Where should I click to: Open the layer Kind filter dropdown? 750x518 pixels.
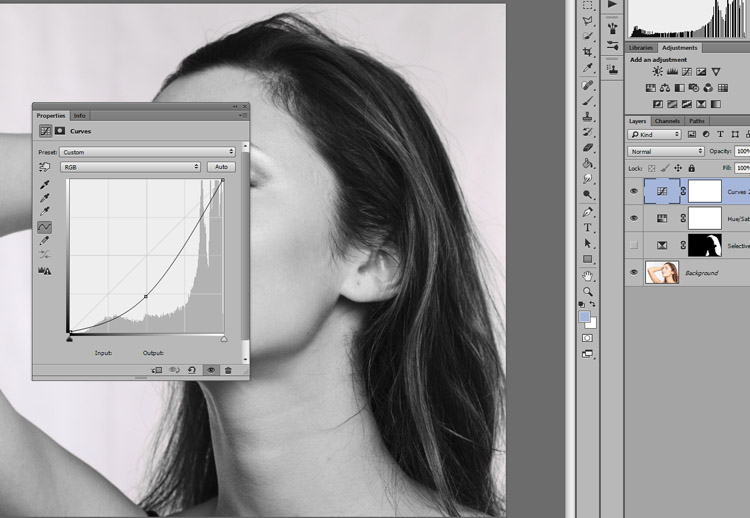coord(654,134)
